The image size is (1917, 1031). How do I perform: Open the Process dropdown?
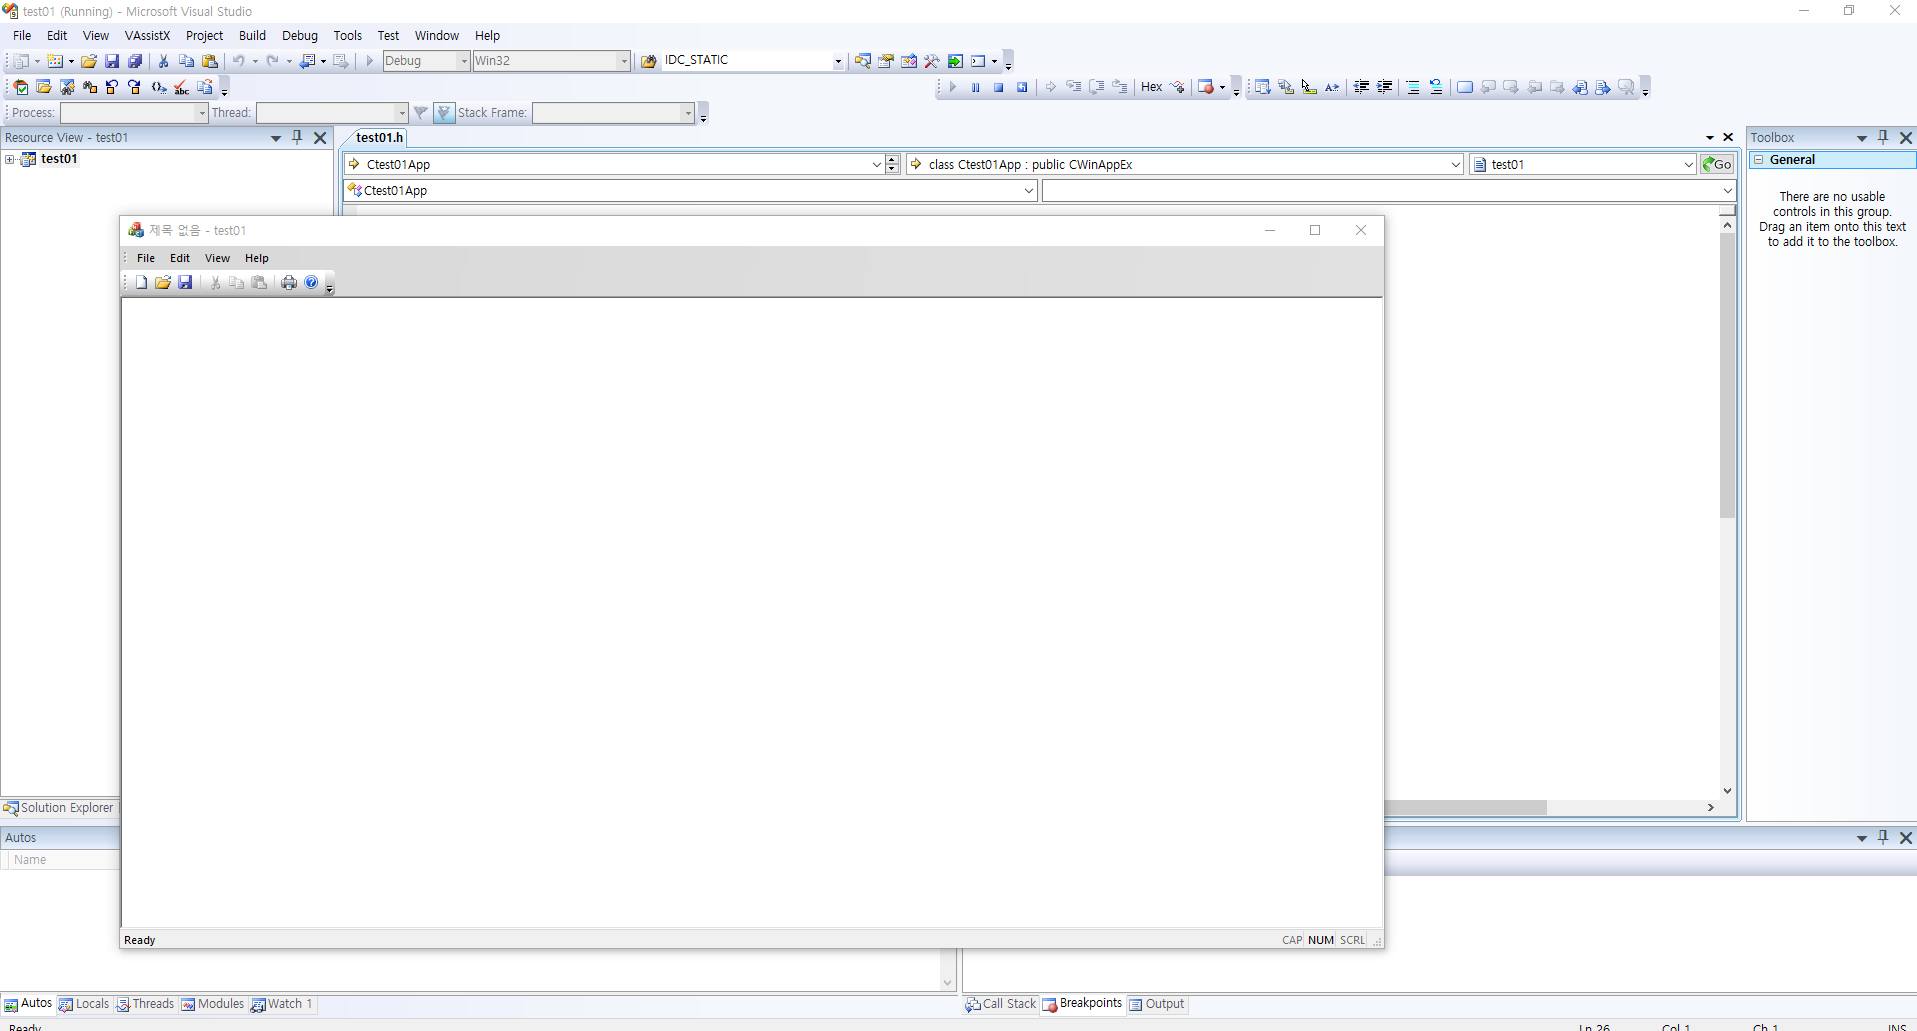pos(201,113)
